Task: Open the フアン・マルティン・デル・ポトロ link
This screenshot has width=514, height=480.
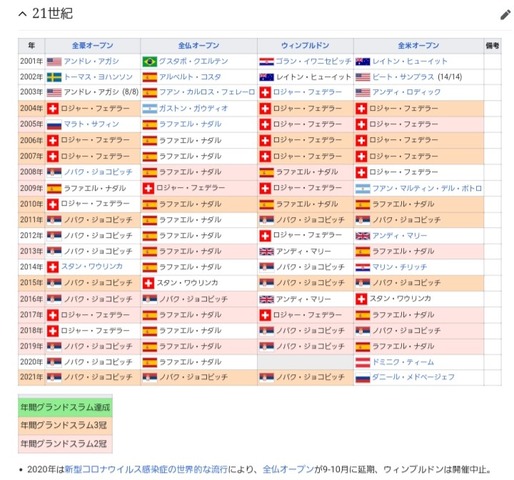Action: (427, 188)
